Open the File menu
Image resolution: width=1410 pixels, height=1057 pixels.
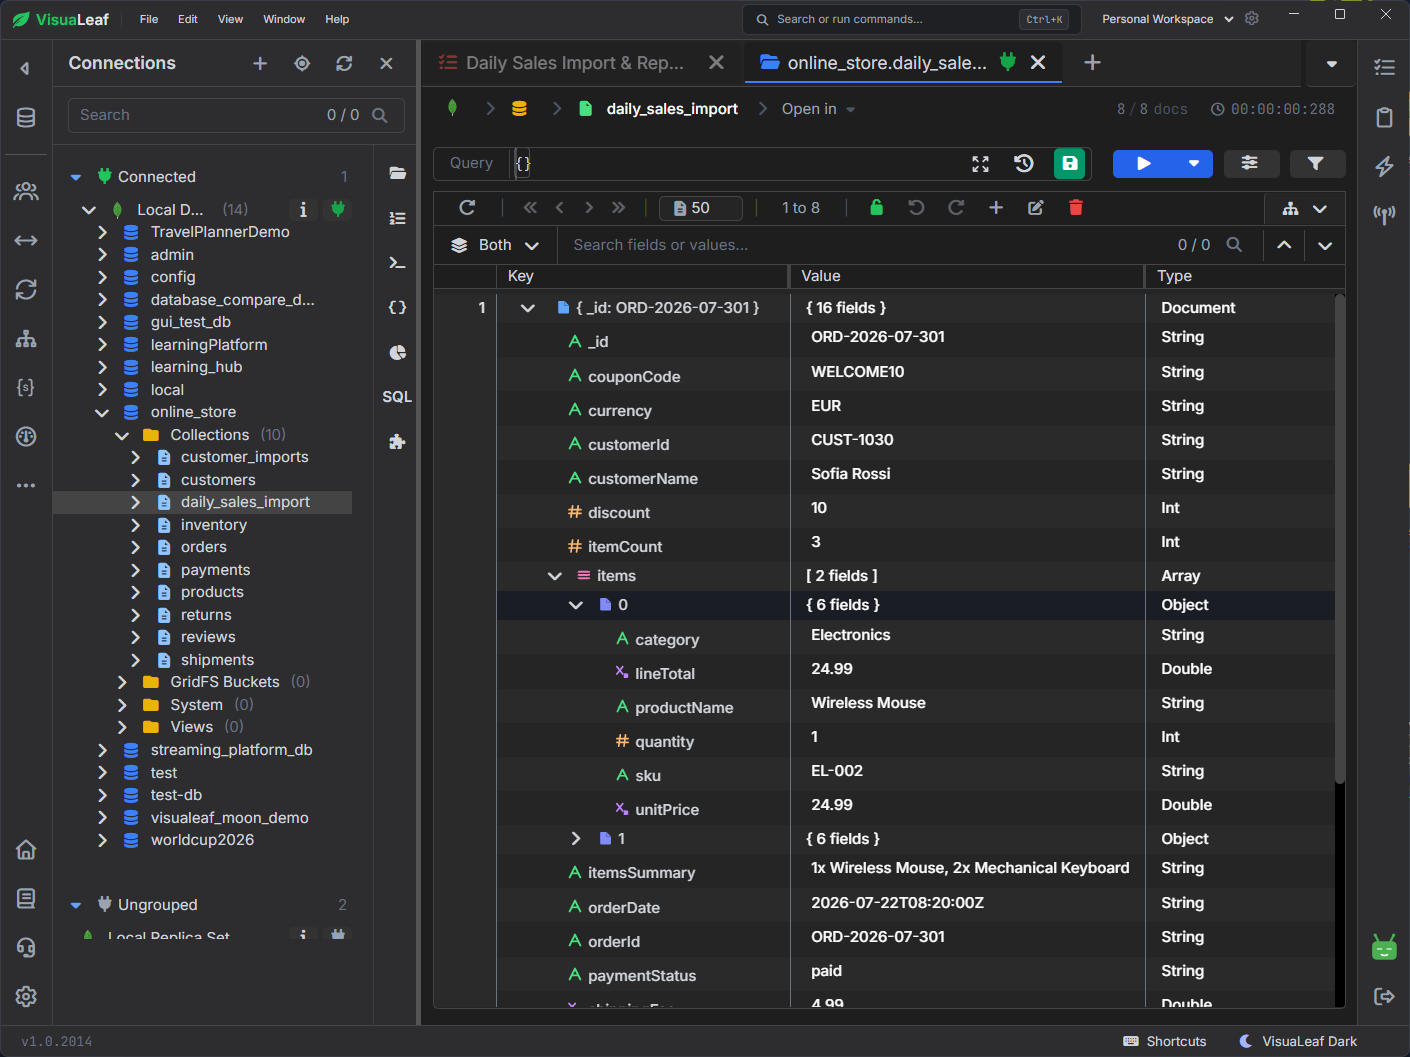tap(149, 19)
